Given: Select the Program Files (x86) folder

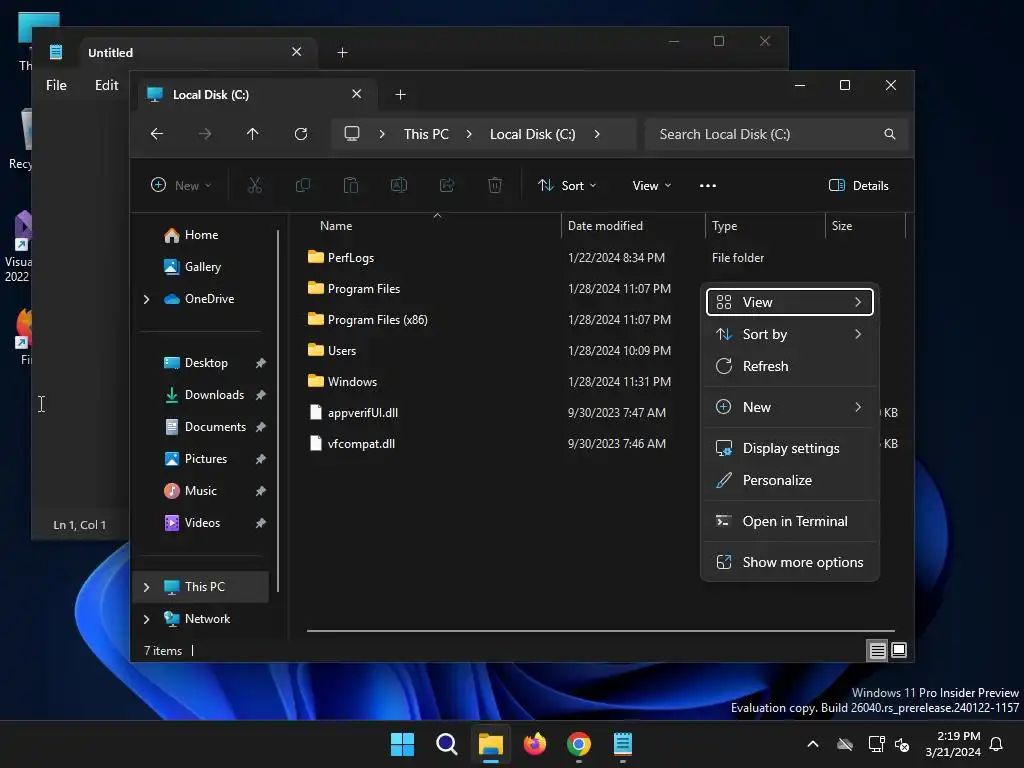Looking at the screenshot, I should pos(377,320).
